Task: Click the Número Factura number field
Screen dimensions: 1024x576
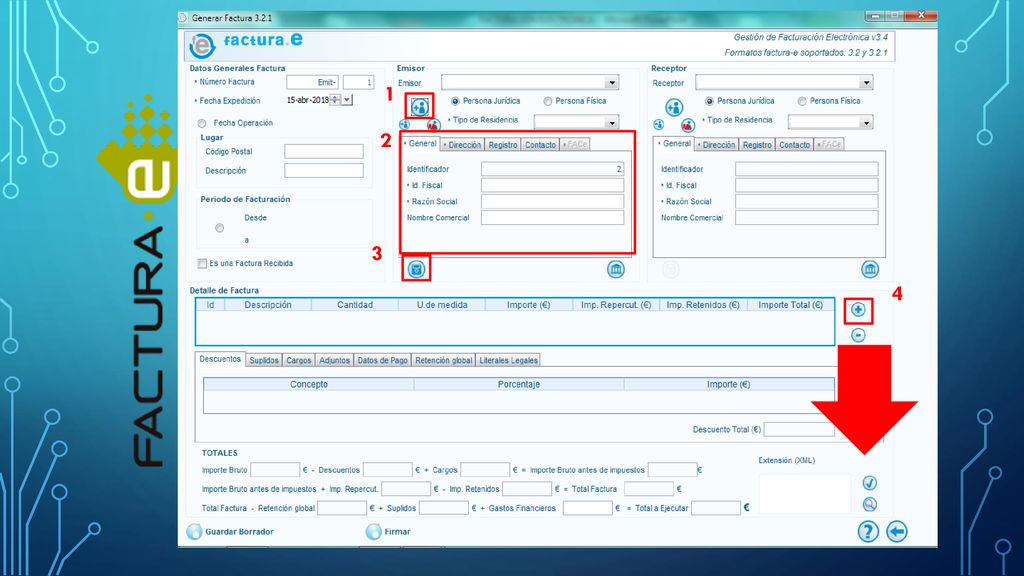Action: coord(359,82)
